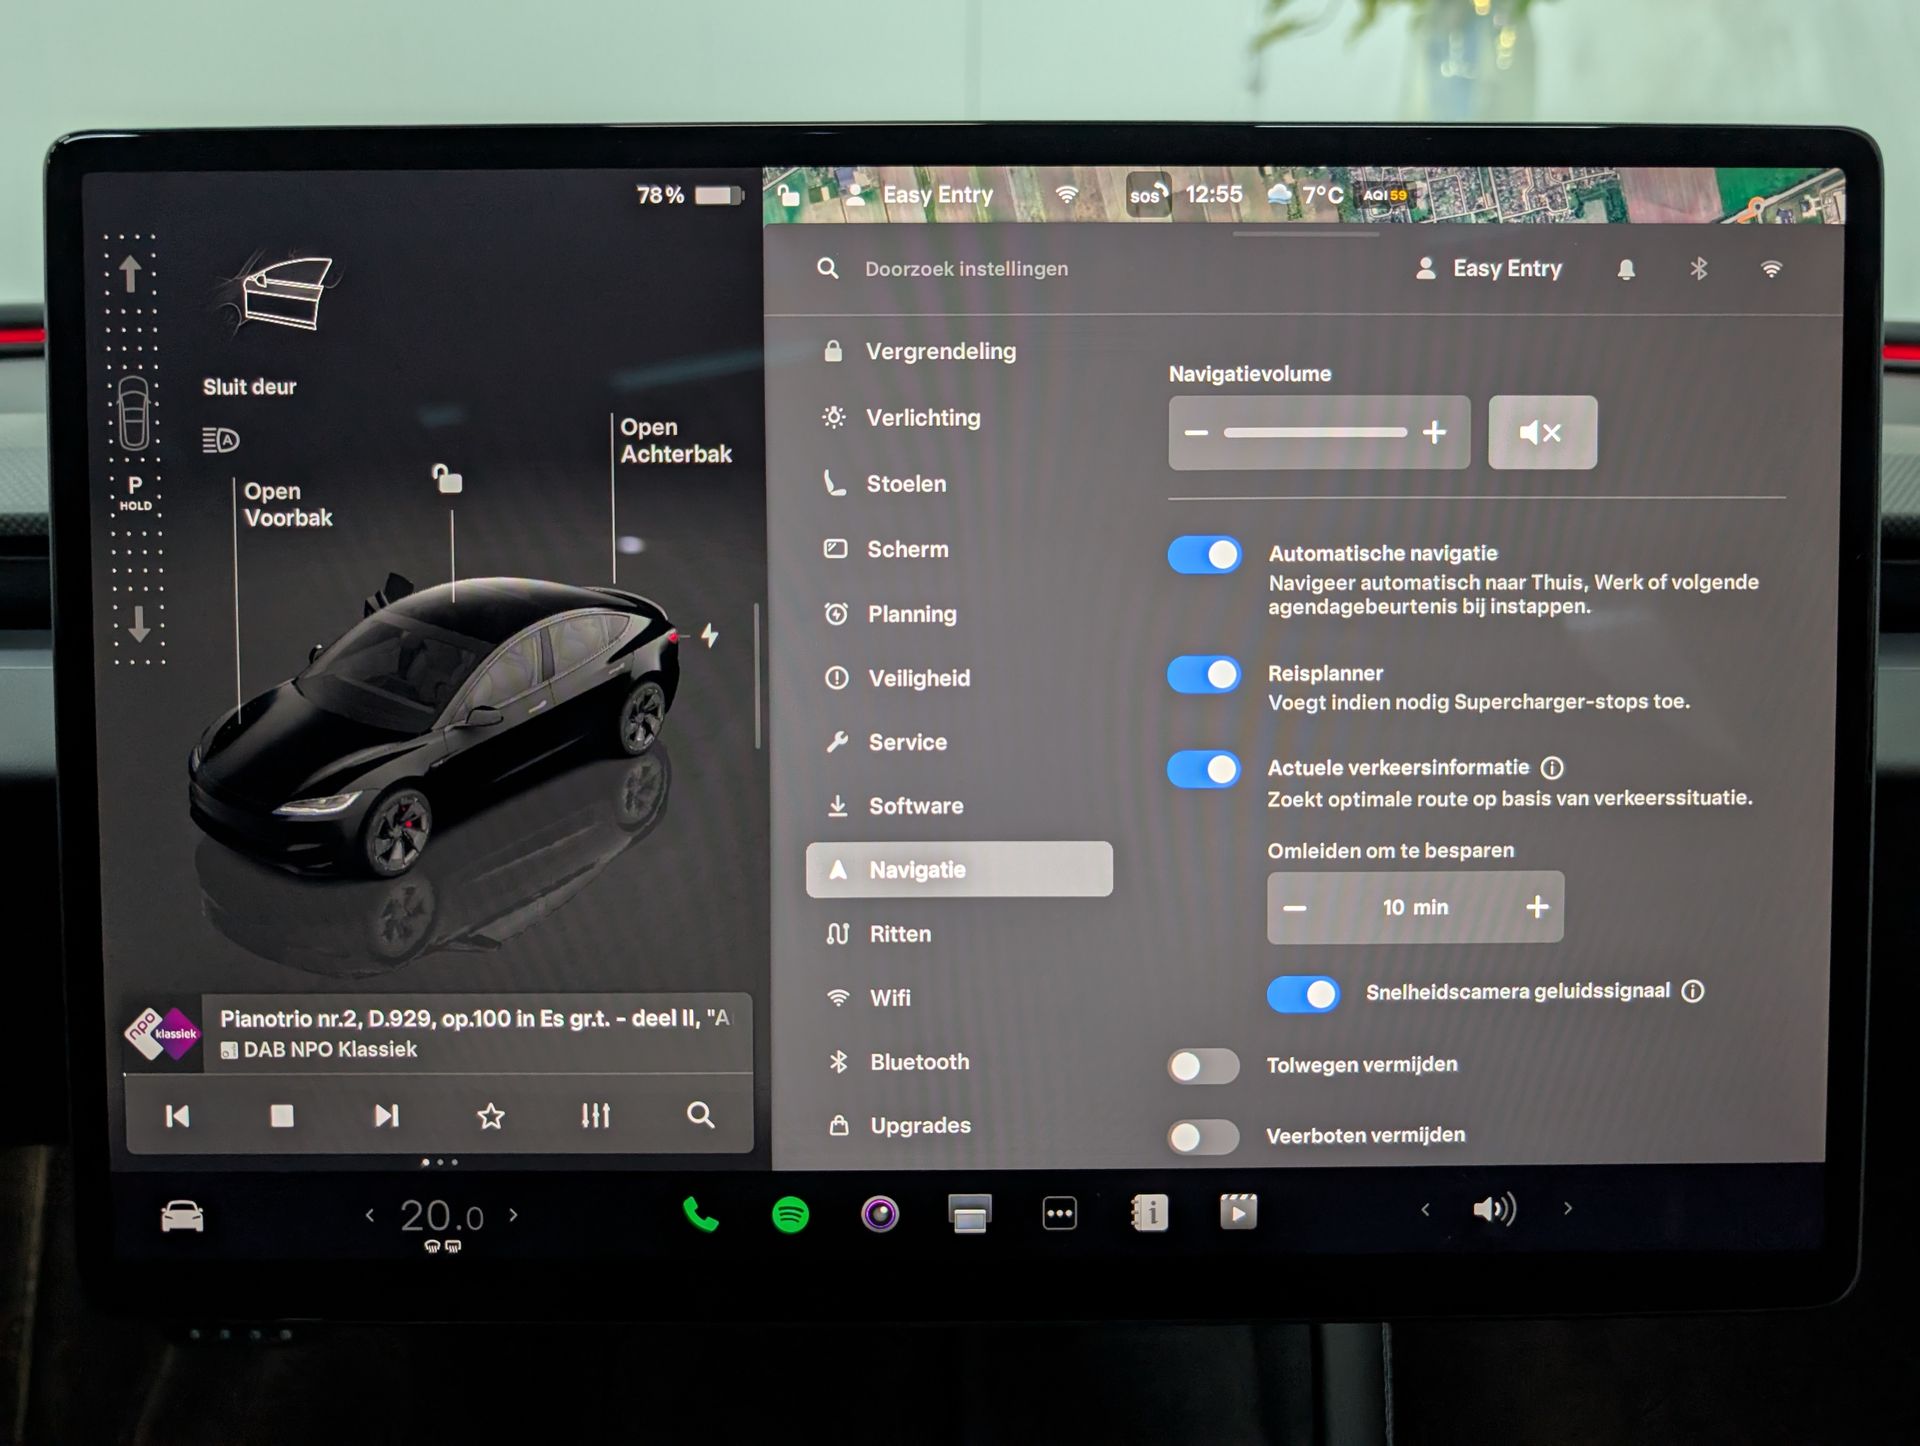The height and width of the screenshot is (1446, 1920).
Task: Open the Software settings menu
Action: point(915,806)
